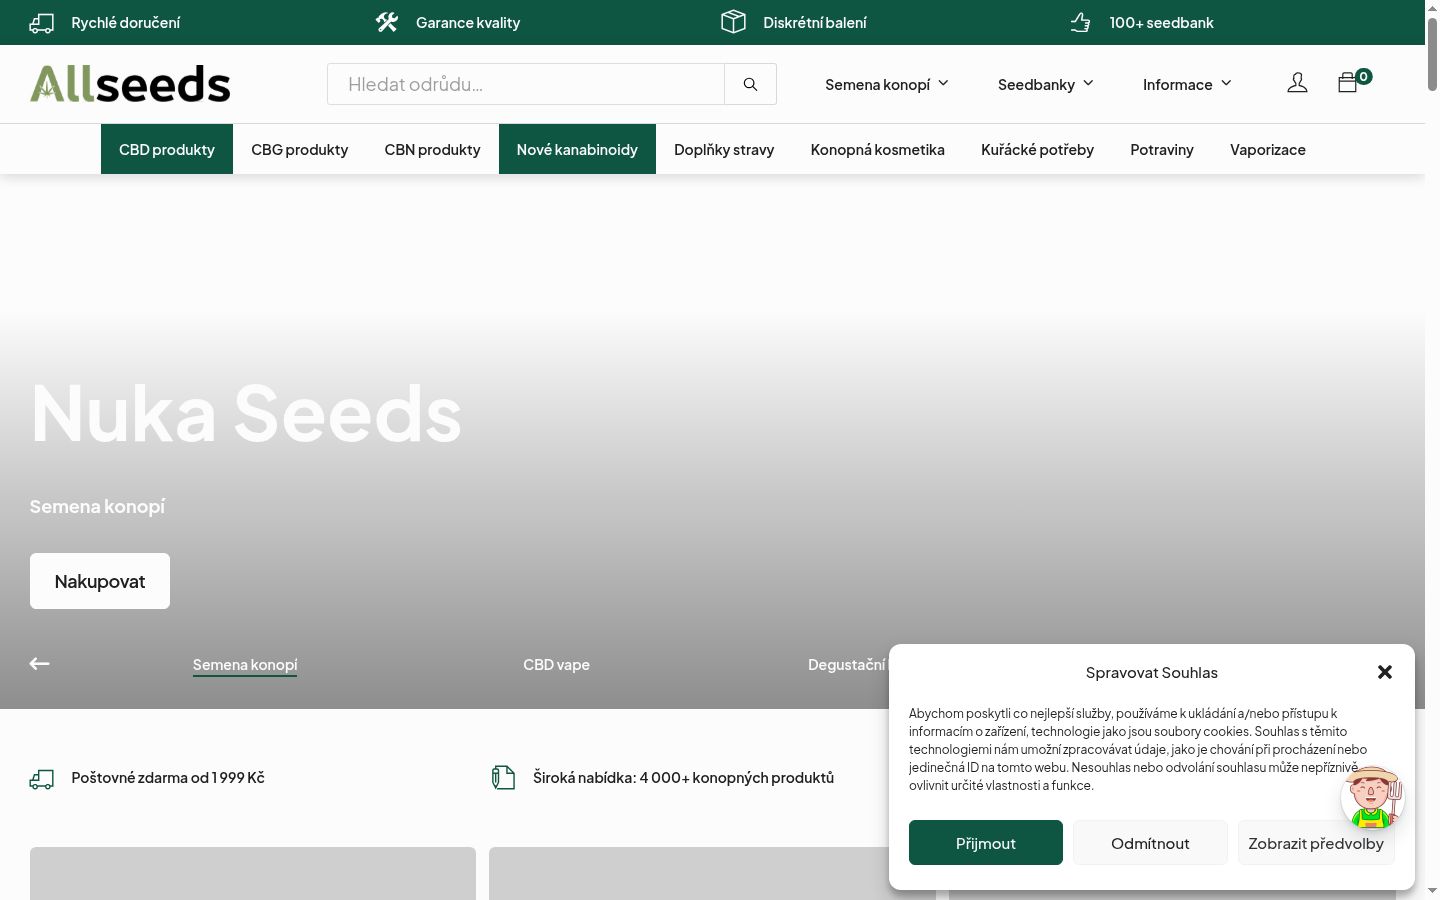Click the tools icon beside Garance kvality
Screen dimensions: 1440x900
(387, 22)
